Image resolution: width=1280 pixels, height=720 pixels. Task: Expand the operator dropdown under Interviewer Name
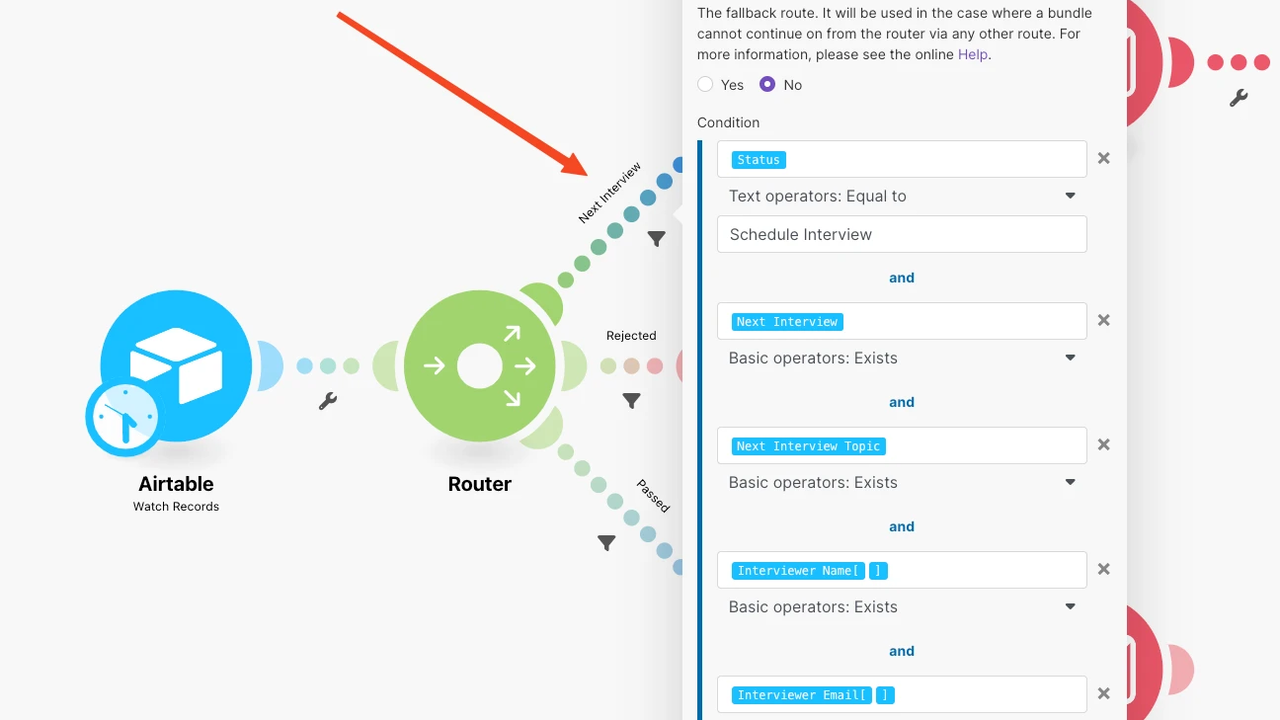901,607
